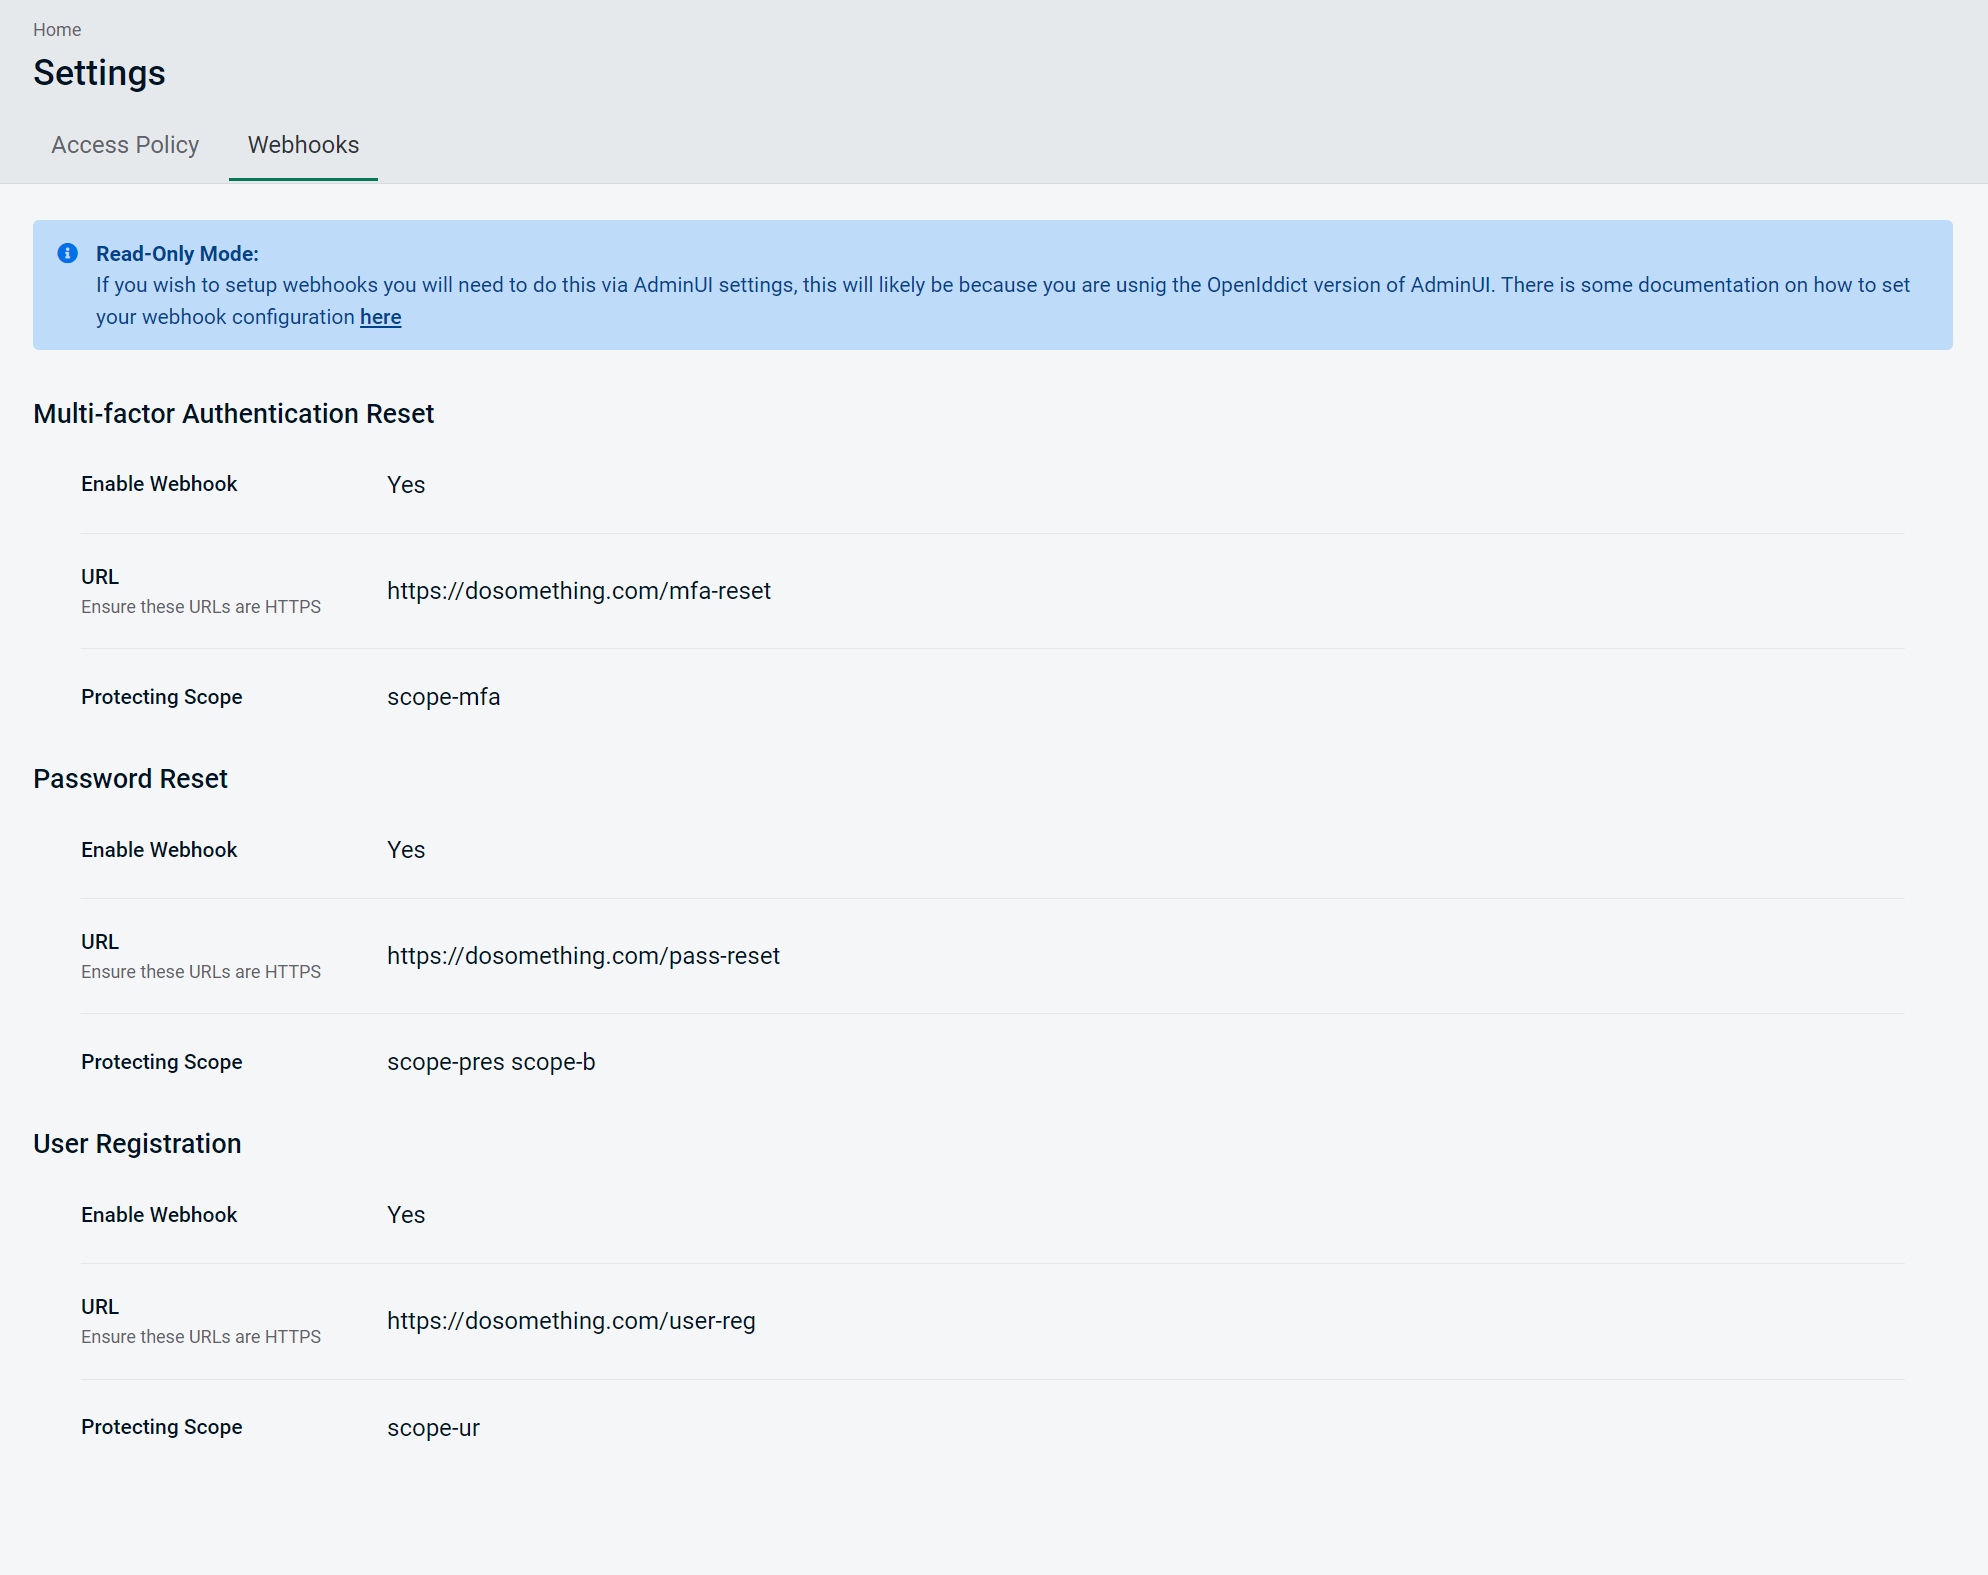This screenshot has width=1988, height=1575.
Task: Click Enable Webhook label in User Registration section
Action: coord(159,1215)
